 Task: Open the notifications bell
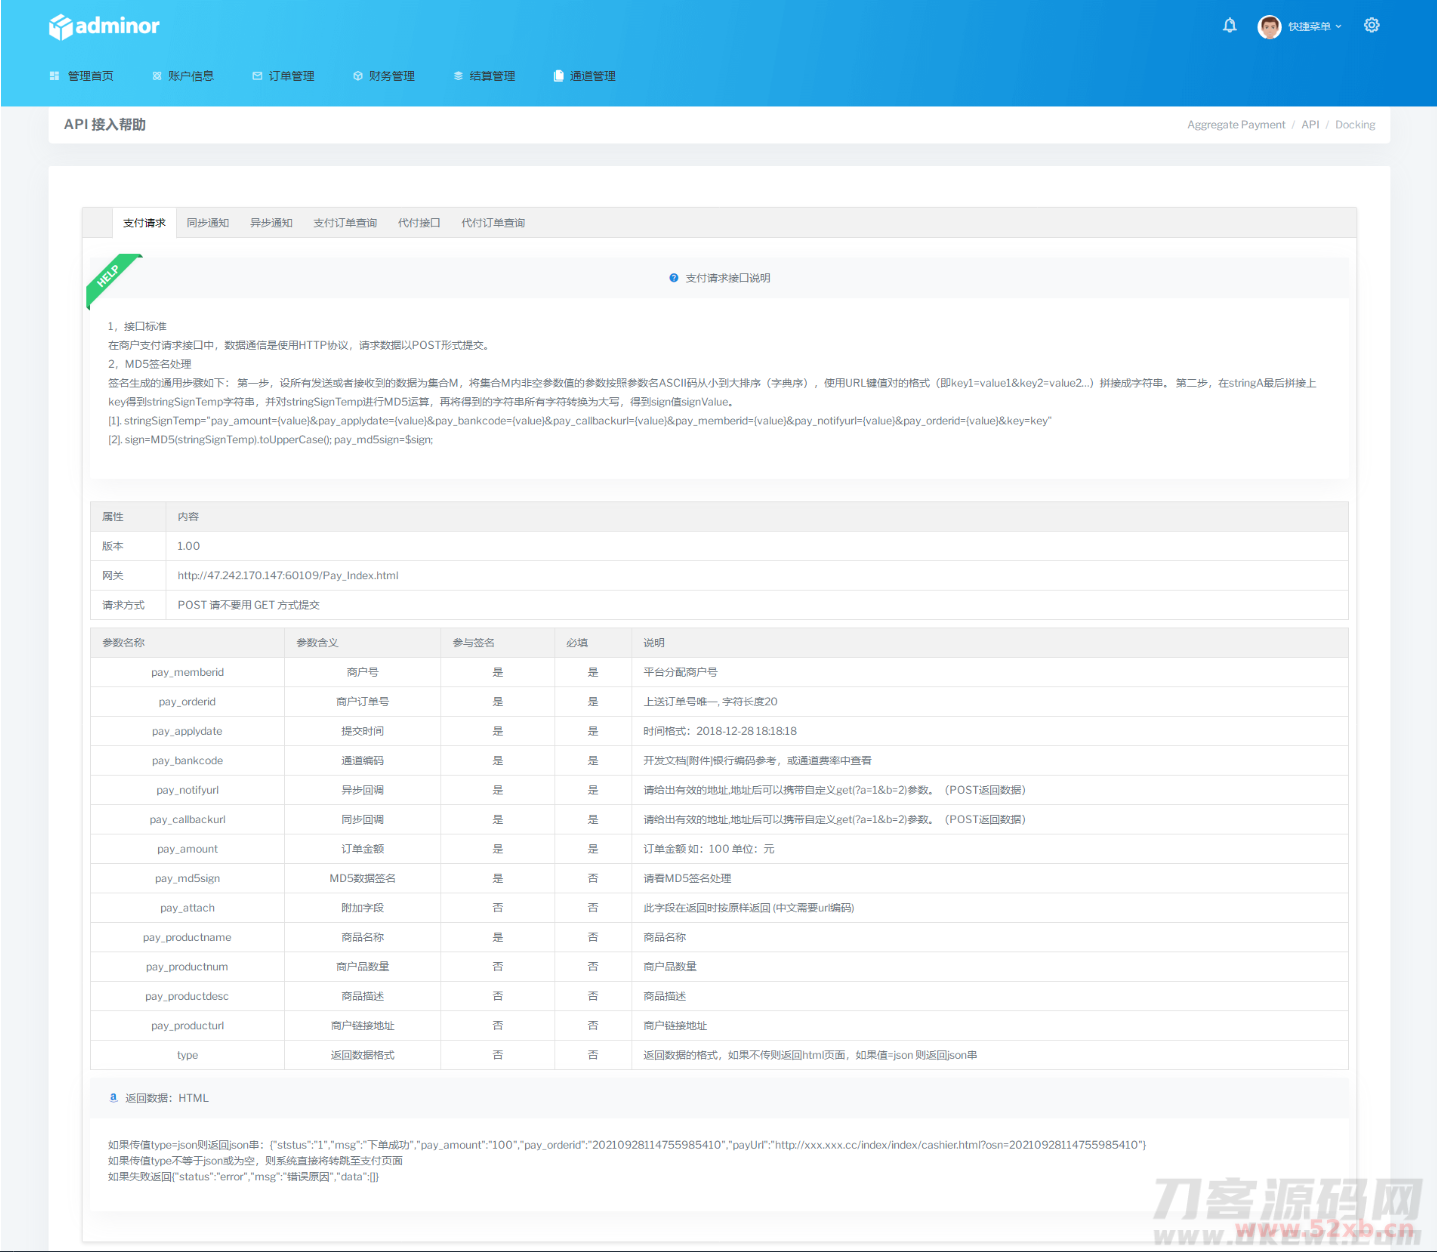tap(1229, 26)
